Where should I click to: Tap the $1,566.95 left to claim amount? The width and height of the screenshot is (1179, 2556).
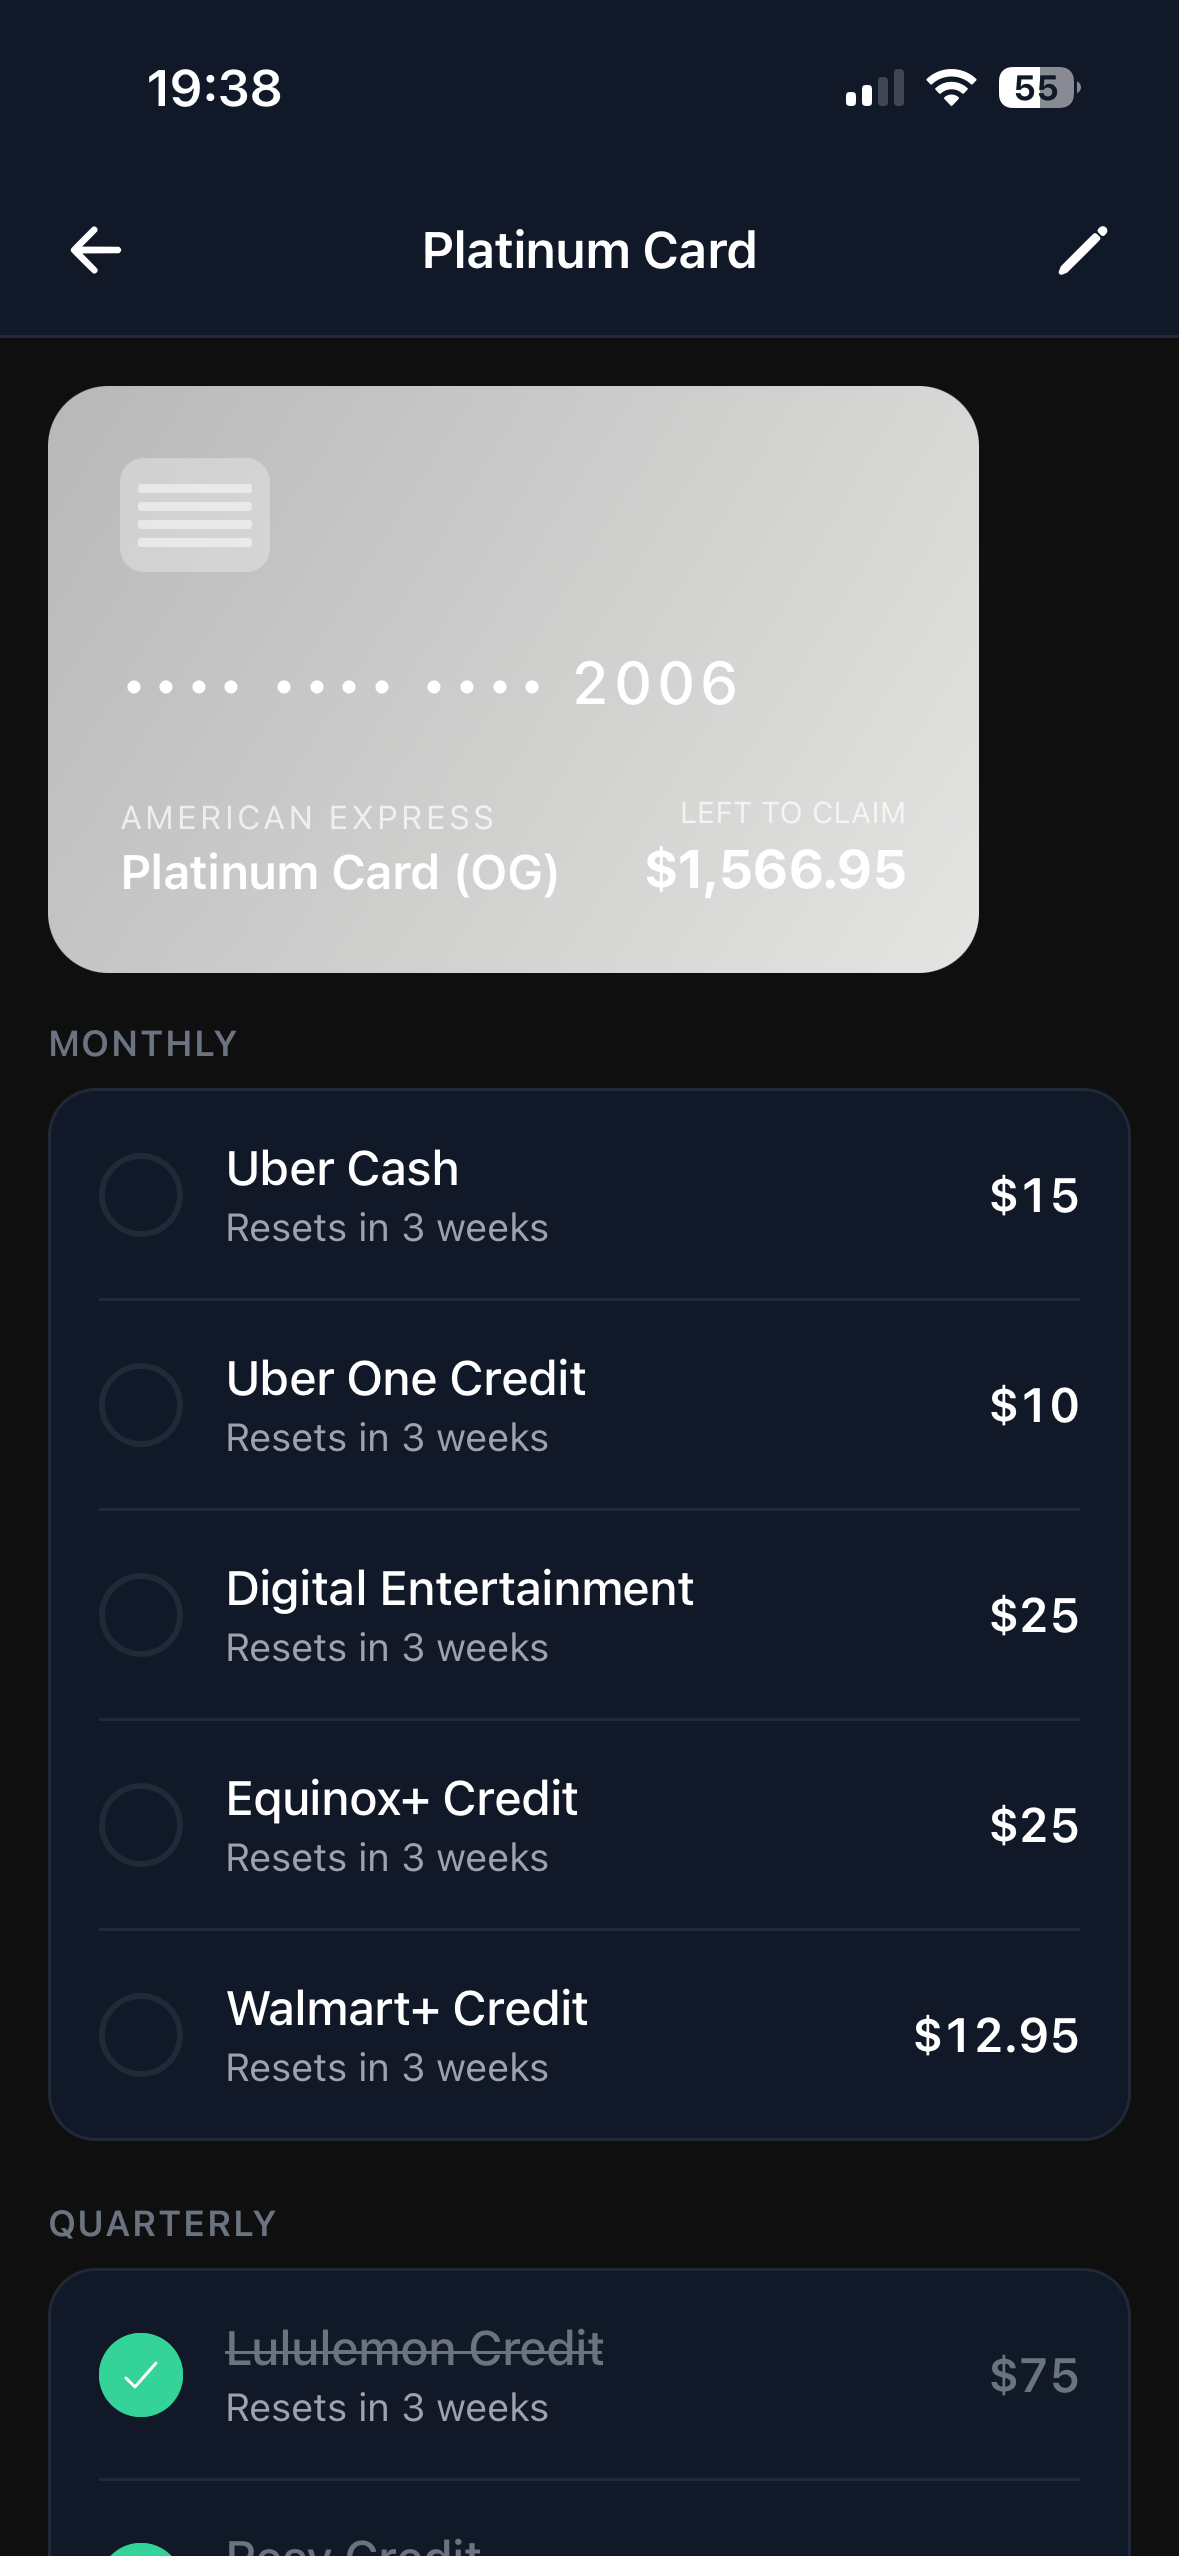(x=775, y=869)
